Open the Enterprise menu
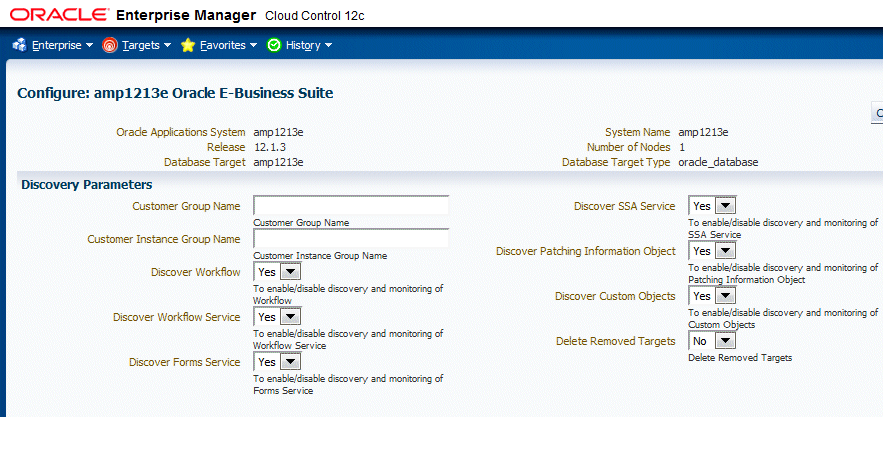Image resolution: width=883 pixels, height=450 pixels. pos(62,45)
